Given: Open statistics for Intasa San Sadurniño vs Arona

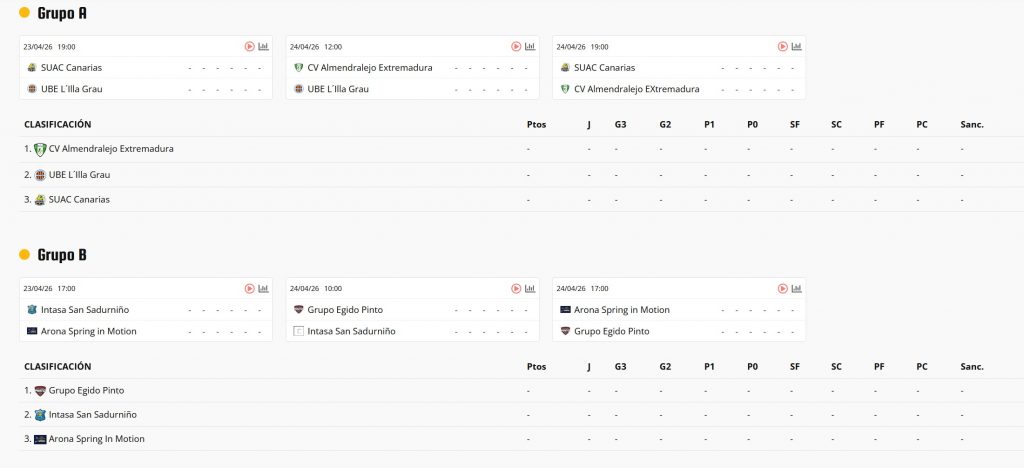Looking at the screenshot, I should pos(263,288).
